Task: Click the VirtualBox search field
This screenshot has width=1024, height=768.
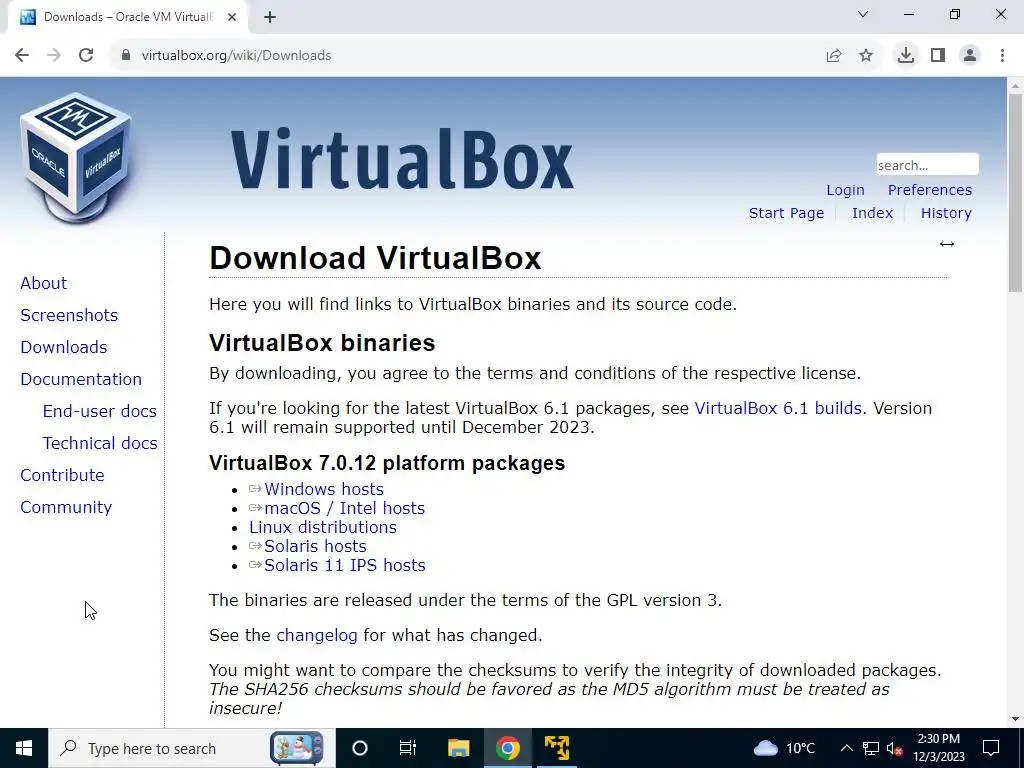Action: [927, 165]
